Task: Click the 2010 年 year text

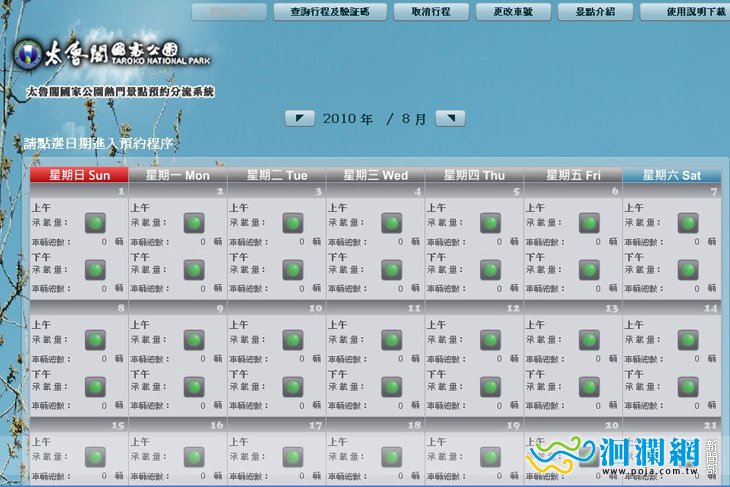Action: (348, 119)
